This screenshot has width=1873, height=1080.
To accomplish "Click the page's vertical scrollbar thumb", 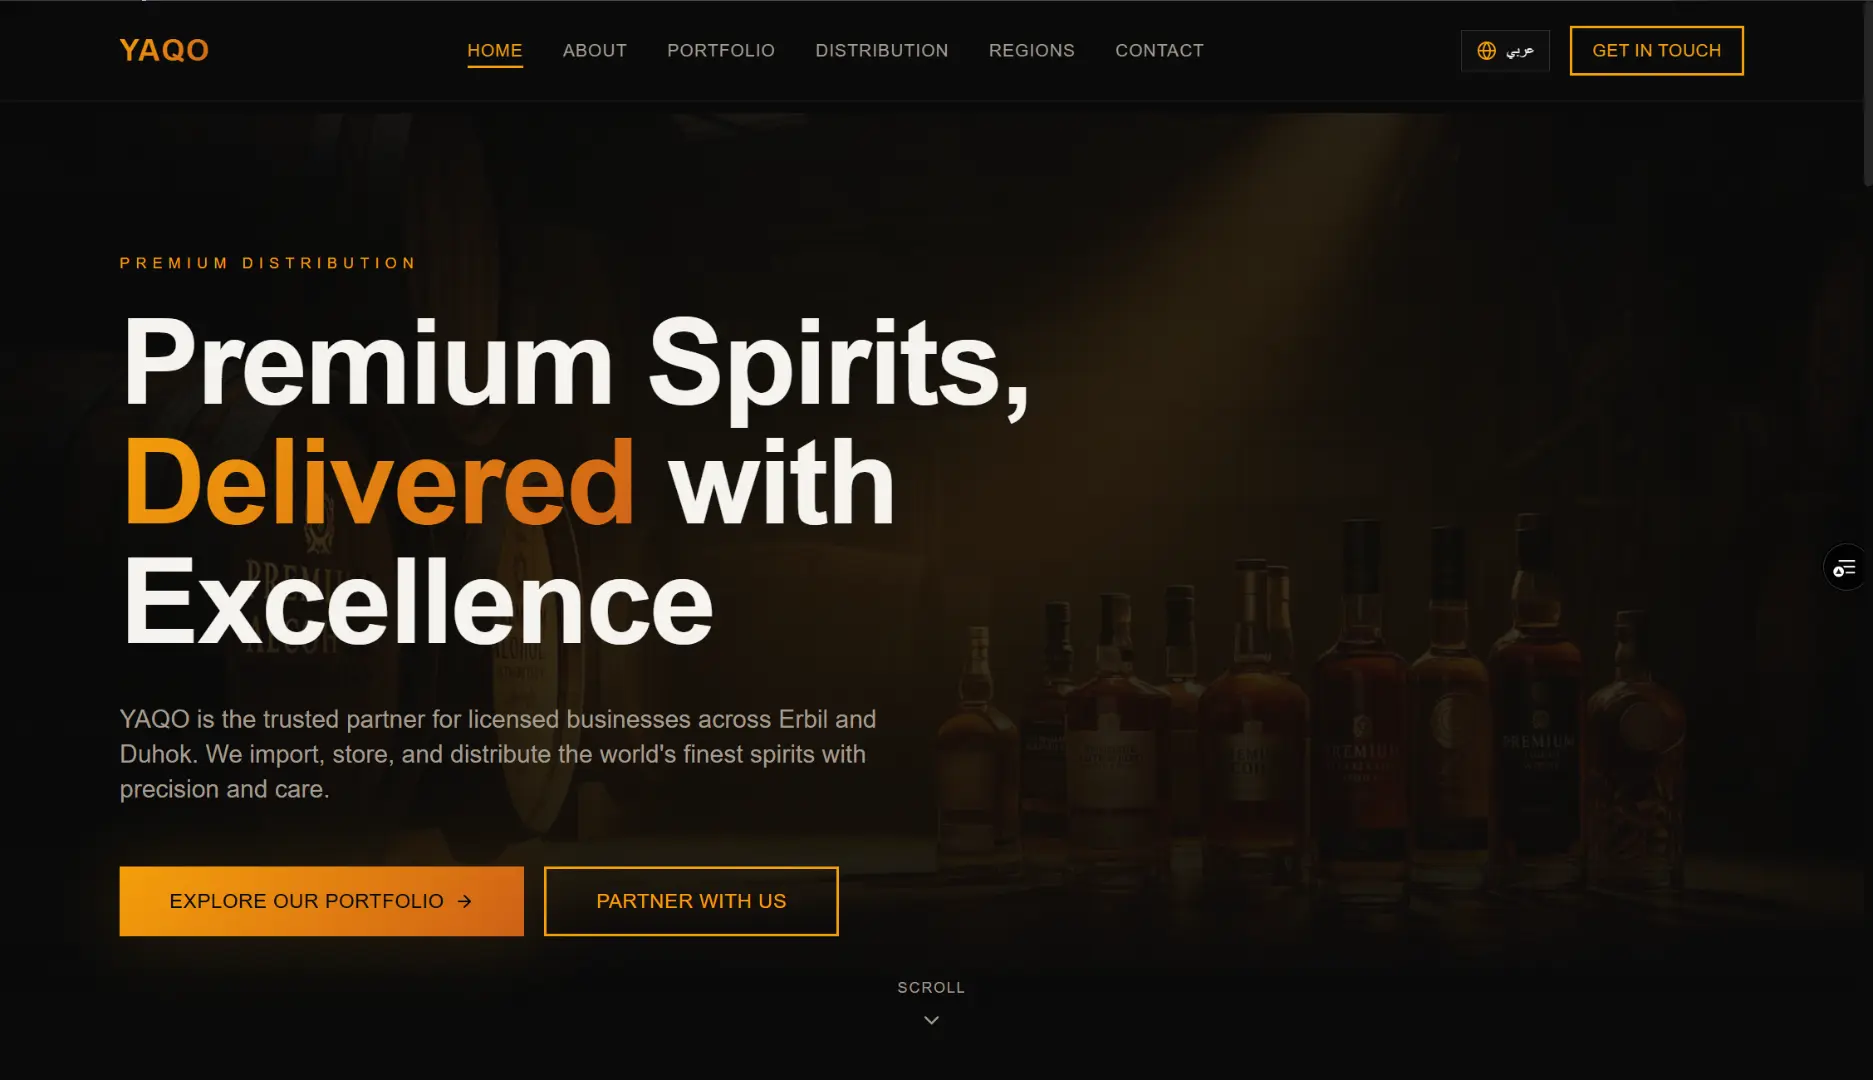I will tap(1867, 93).
